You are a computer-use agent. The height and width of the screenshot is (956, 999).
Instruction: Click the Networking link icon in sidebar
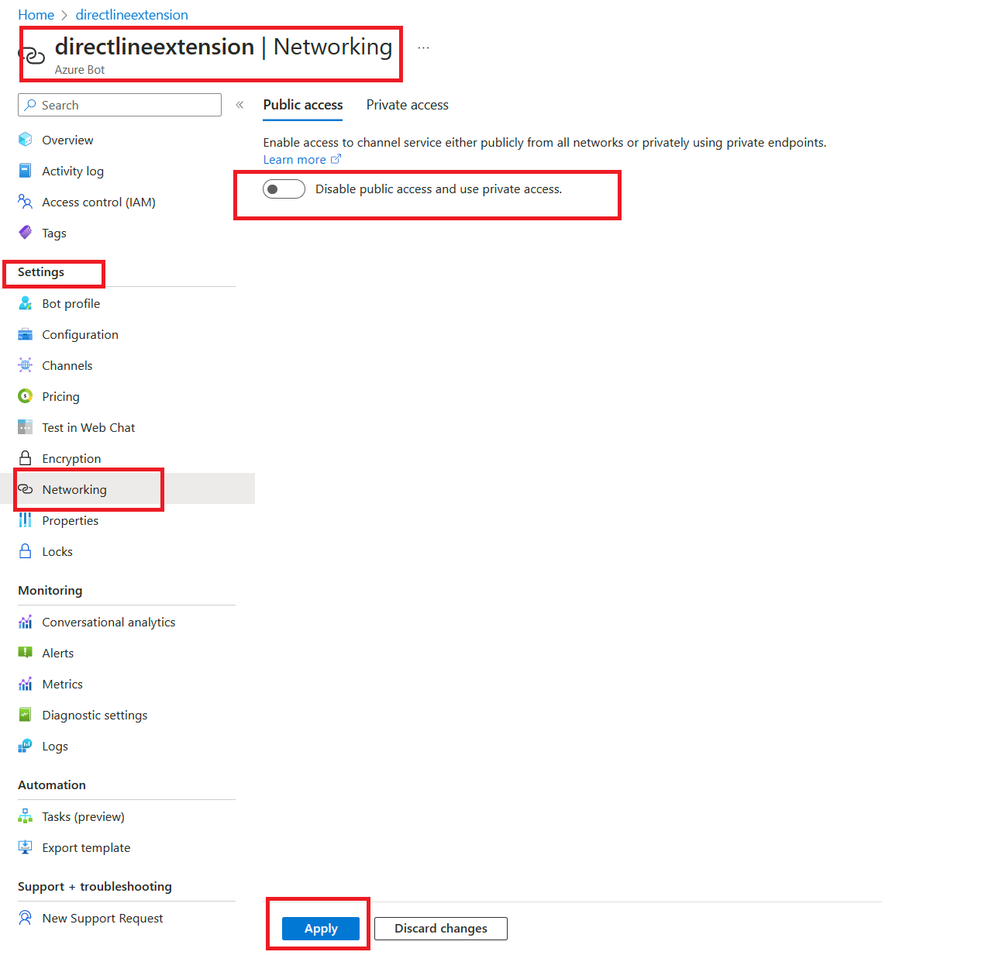pos(25,489)
